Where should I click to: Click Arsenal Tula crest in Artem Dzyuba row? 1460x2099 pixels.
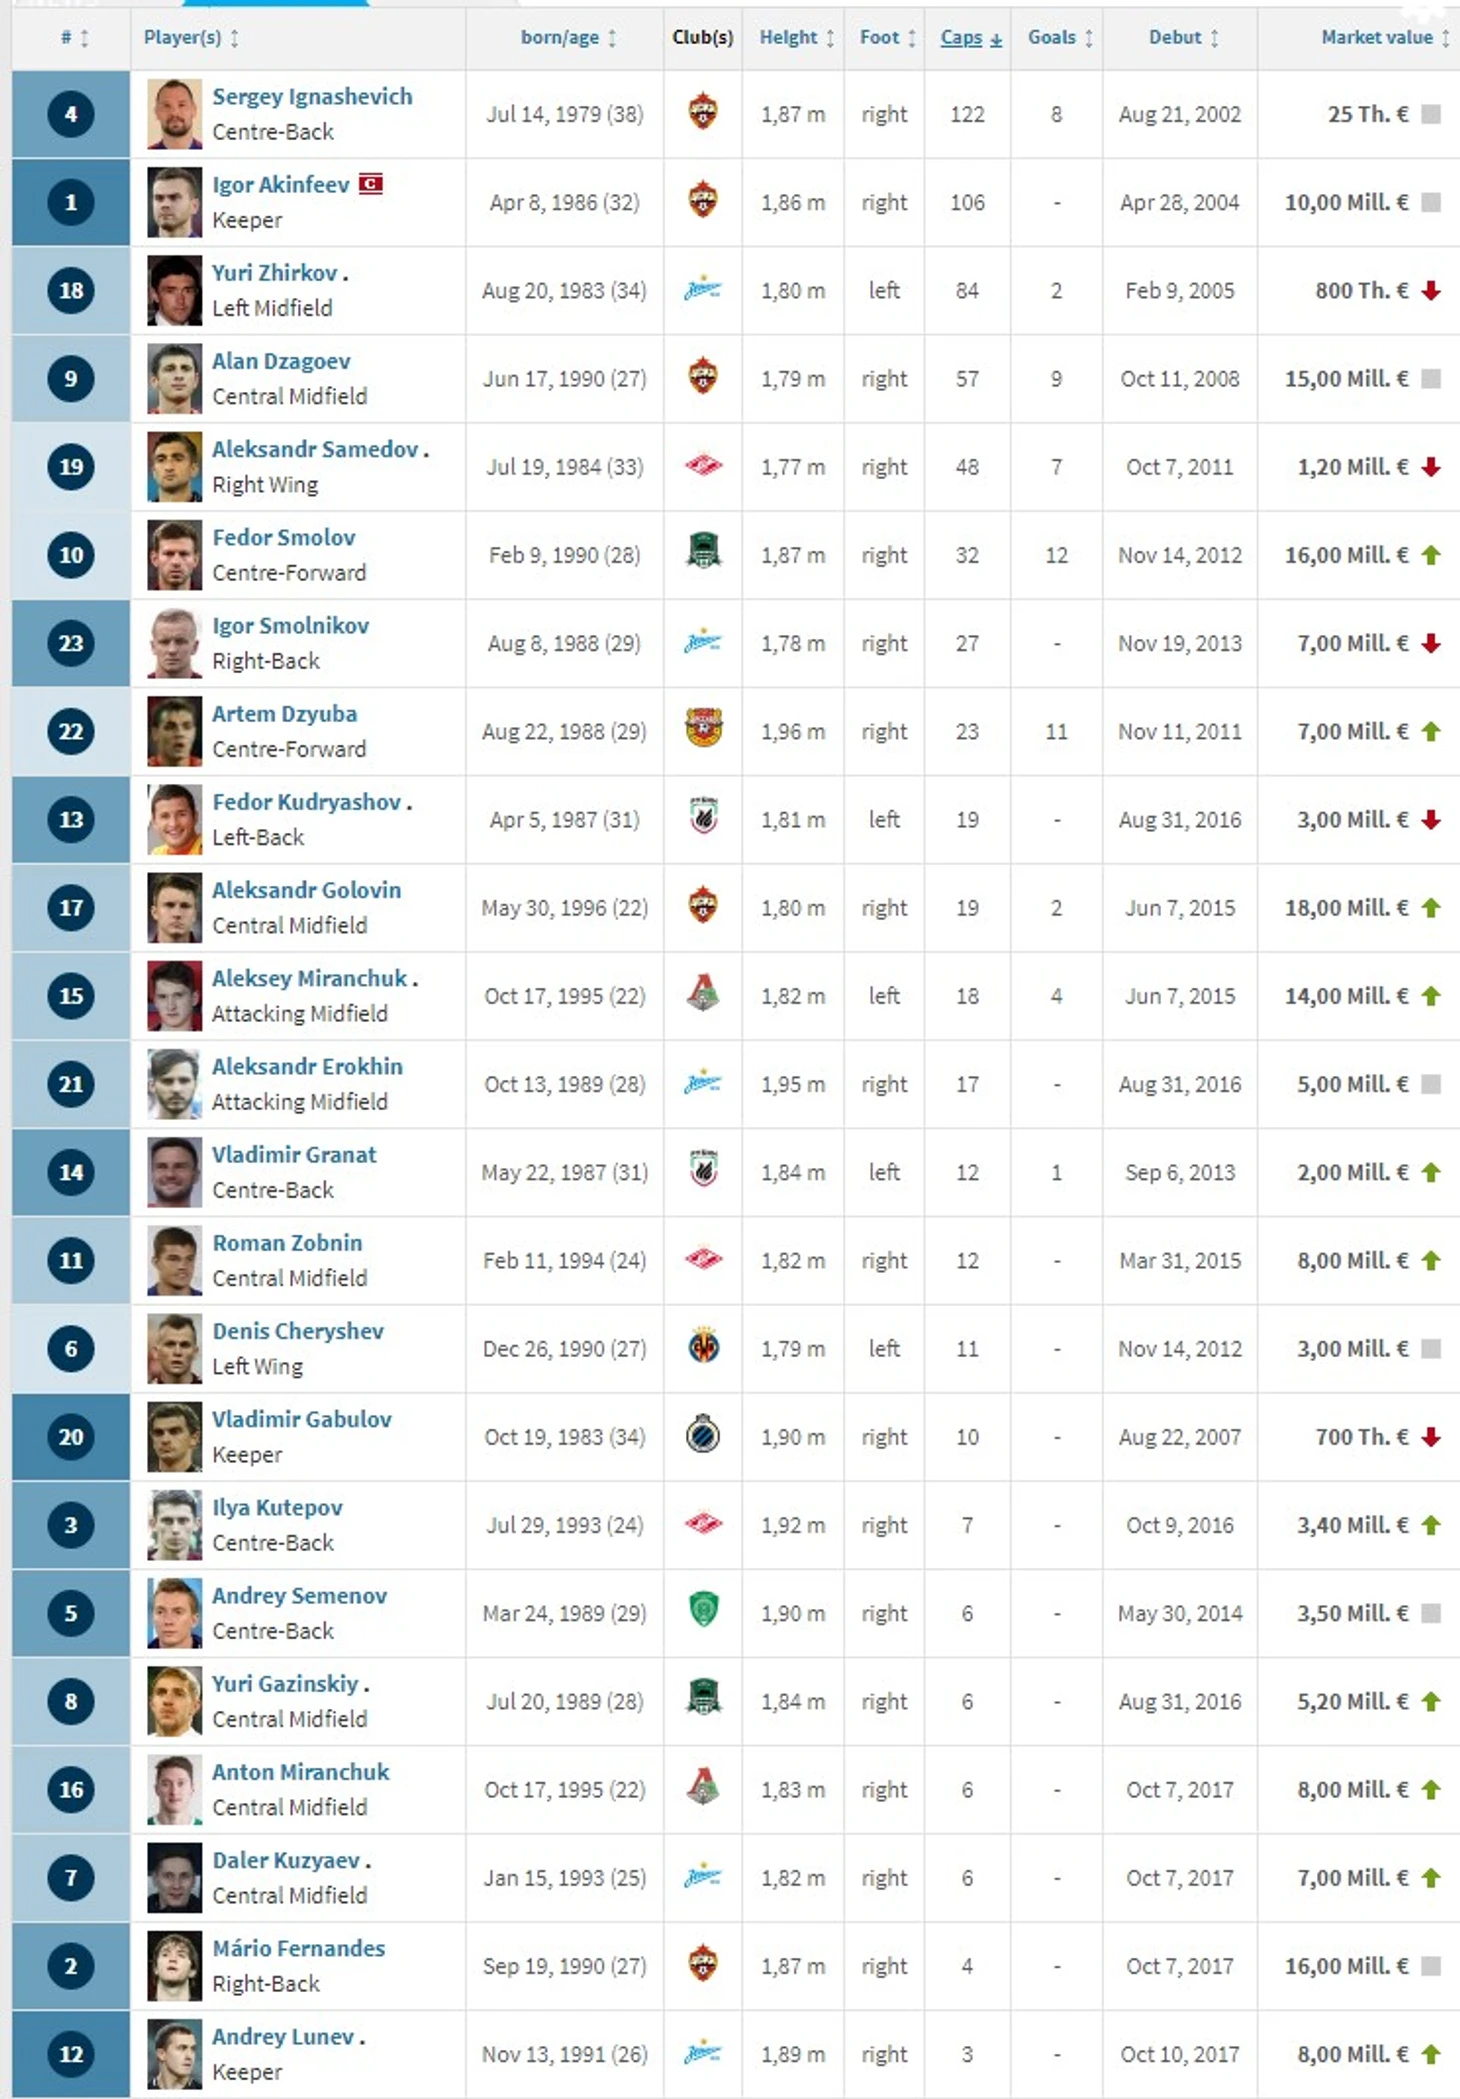[x=703, y=729]
